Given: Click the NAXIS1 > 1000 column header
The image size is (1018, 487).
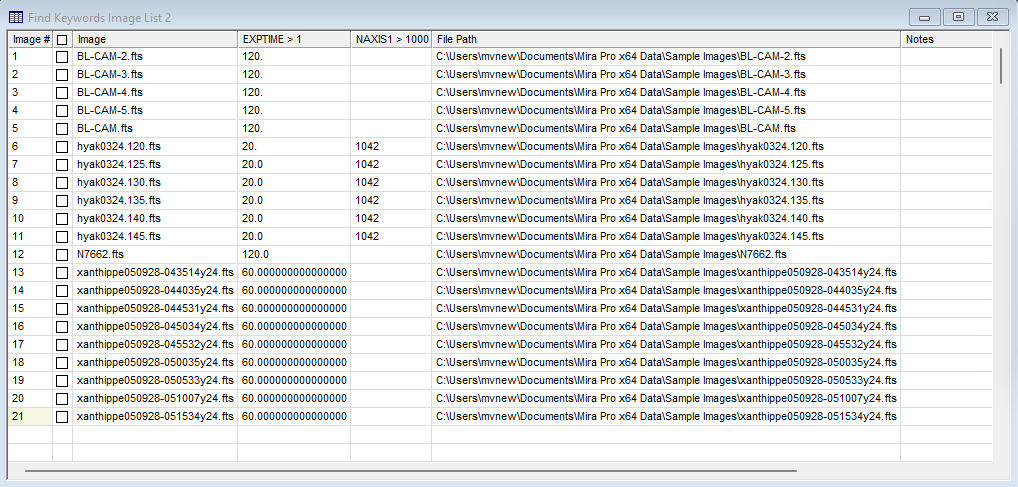Looking at the screenshot, I should (x=391, y=39).
